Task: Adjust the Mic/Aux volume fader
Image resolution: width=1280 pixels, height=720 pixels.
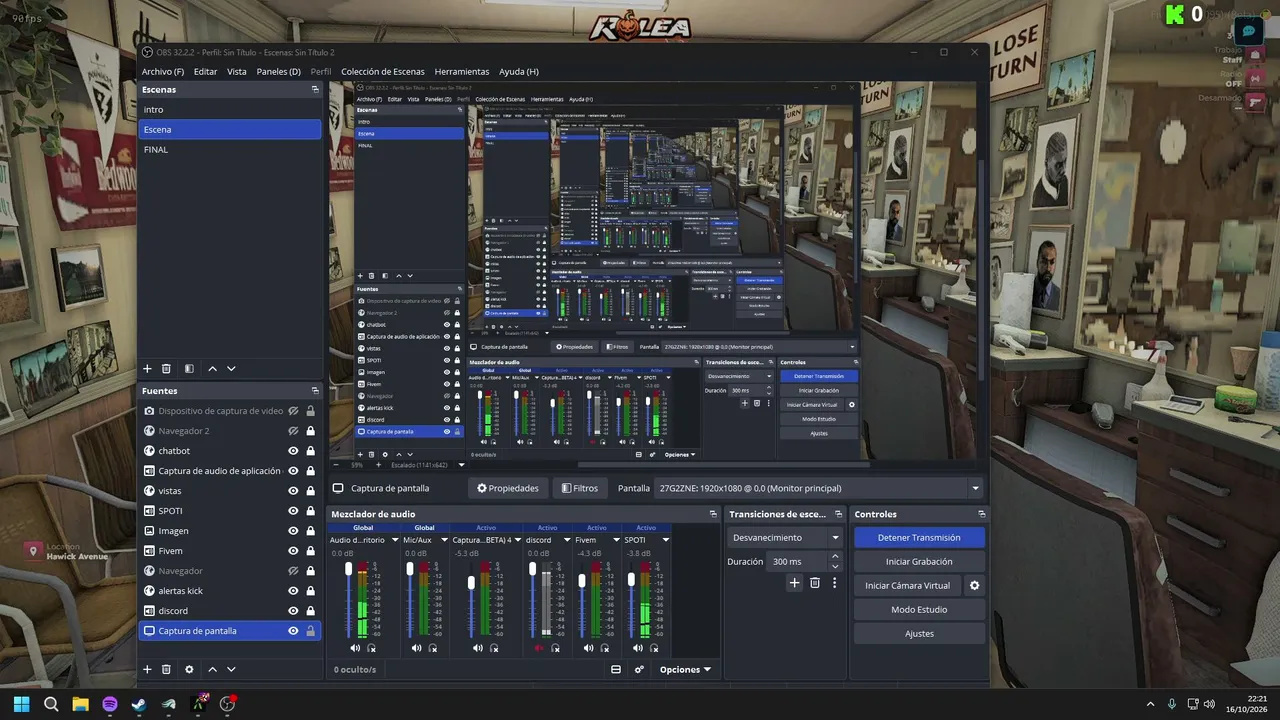Action: coord(410,569)
